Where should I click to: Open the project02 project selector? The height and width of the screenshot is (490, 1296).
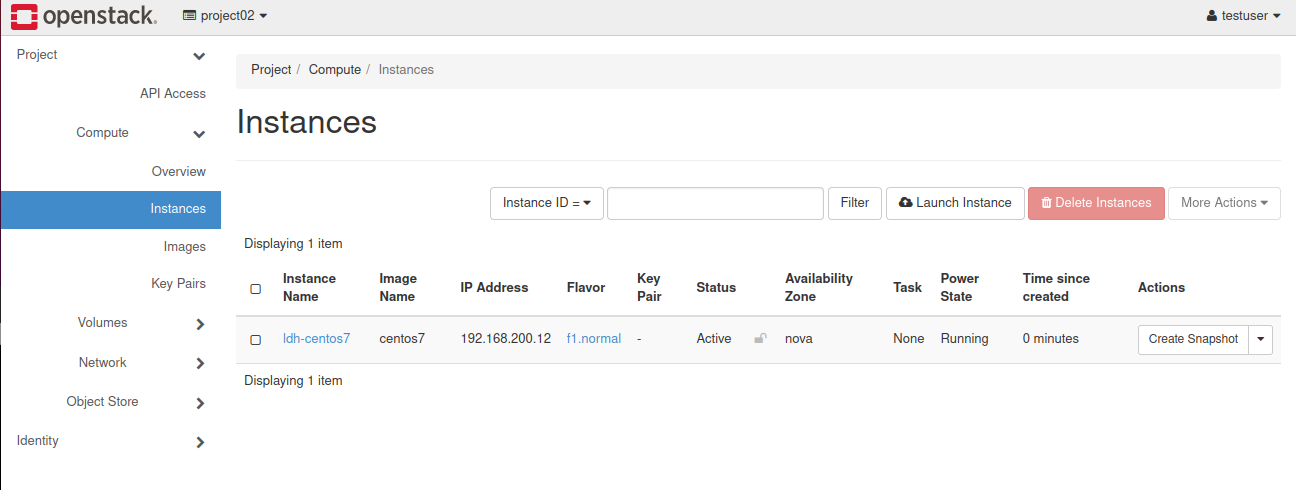pos(225,16)
